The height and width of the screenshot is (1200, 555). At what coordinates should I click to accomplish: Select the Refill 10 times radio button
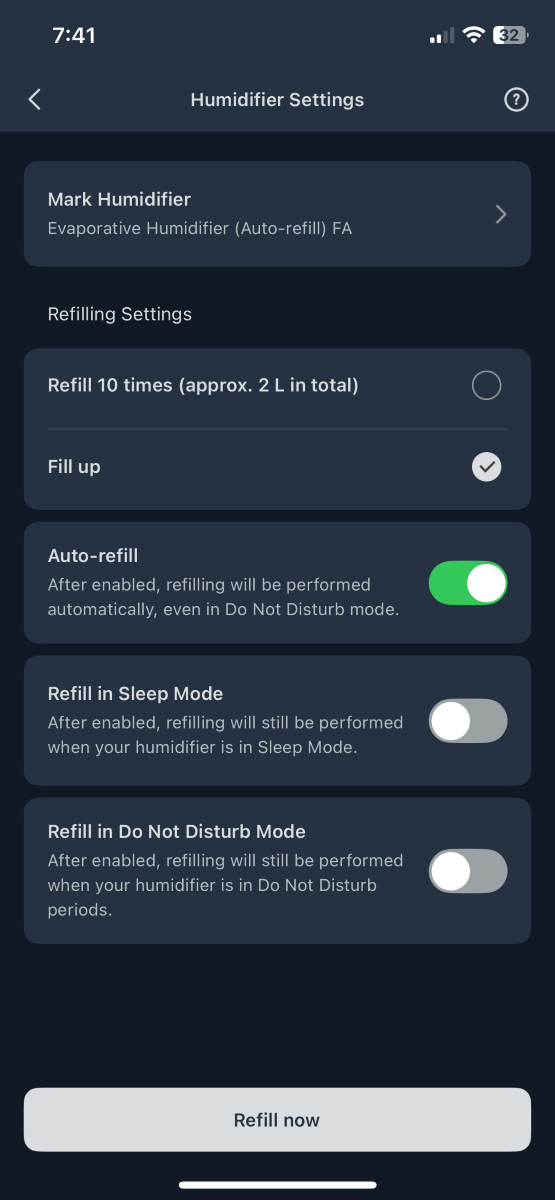486,385
